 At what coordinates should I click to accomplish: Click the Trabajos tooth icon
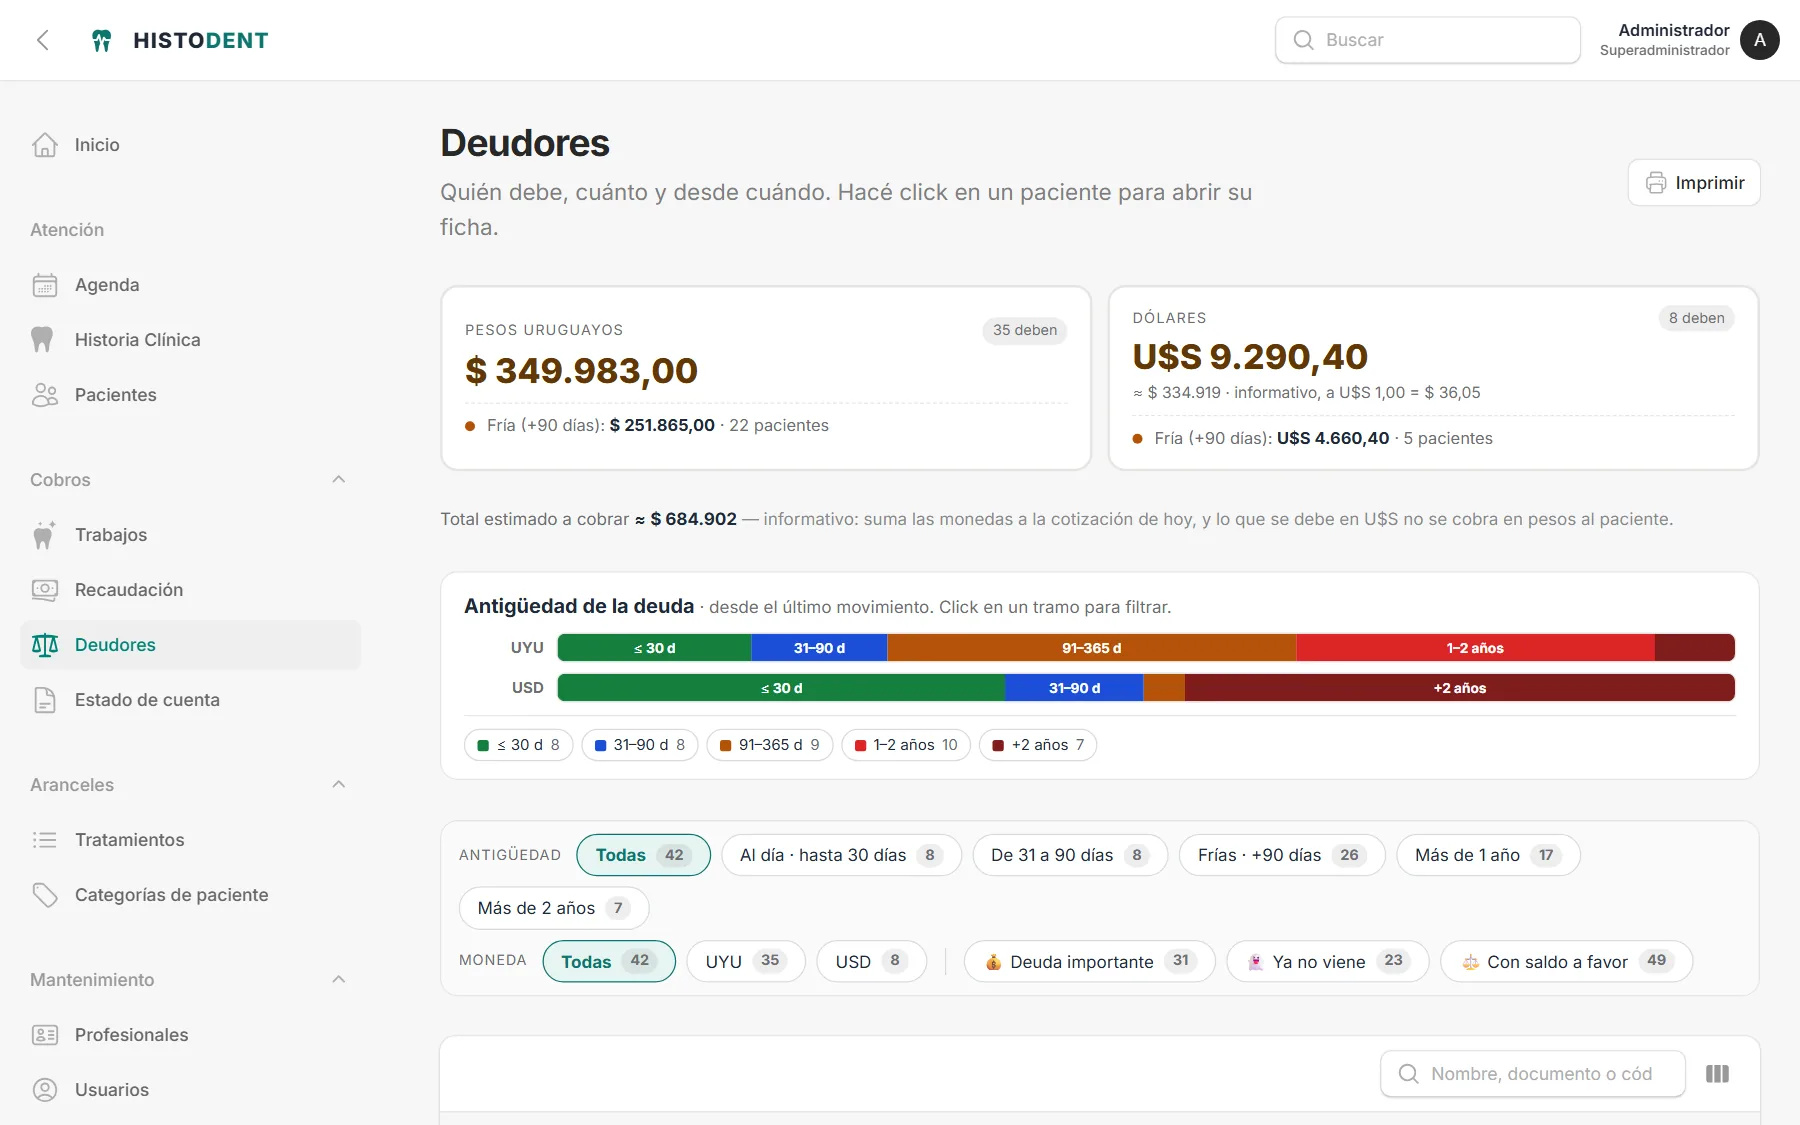(43, 535)
